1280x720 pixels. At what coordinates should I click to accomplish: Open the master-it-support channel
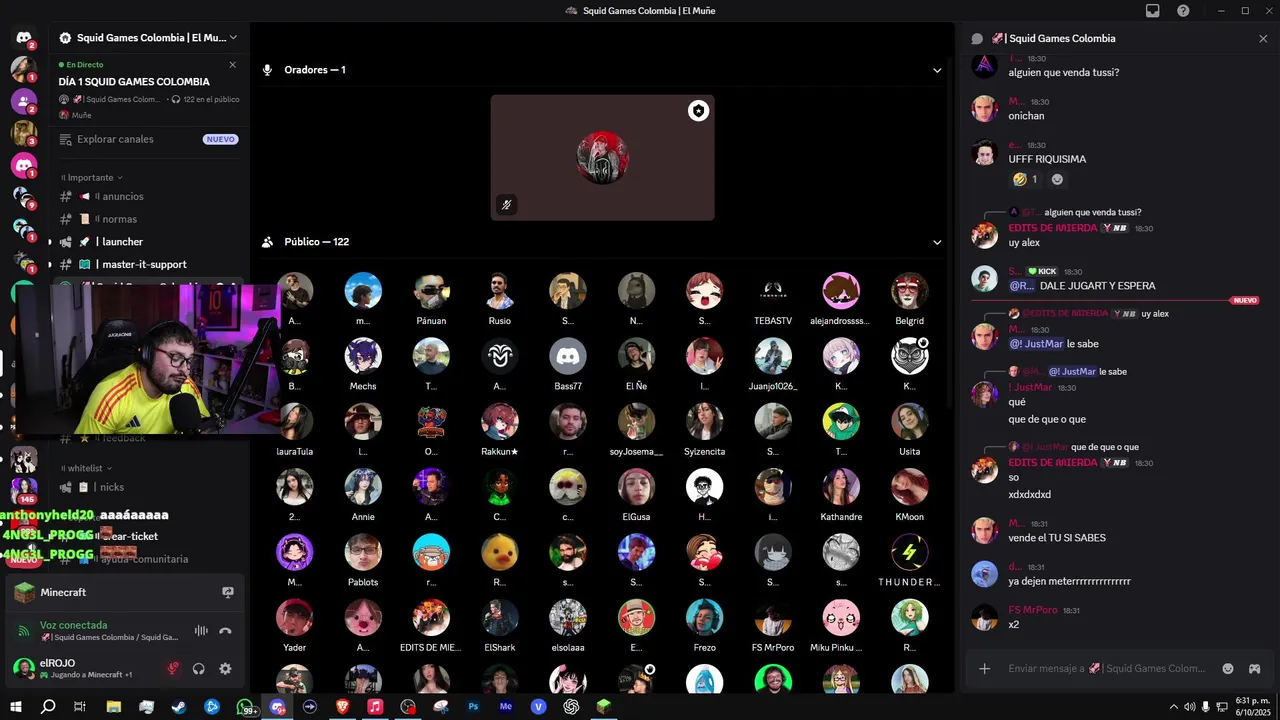click(148, 264)
